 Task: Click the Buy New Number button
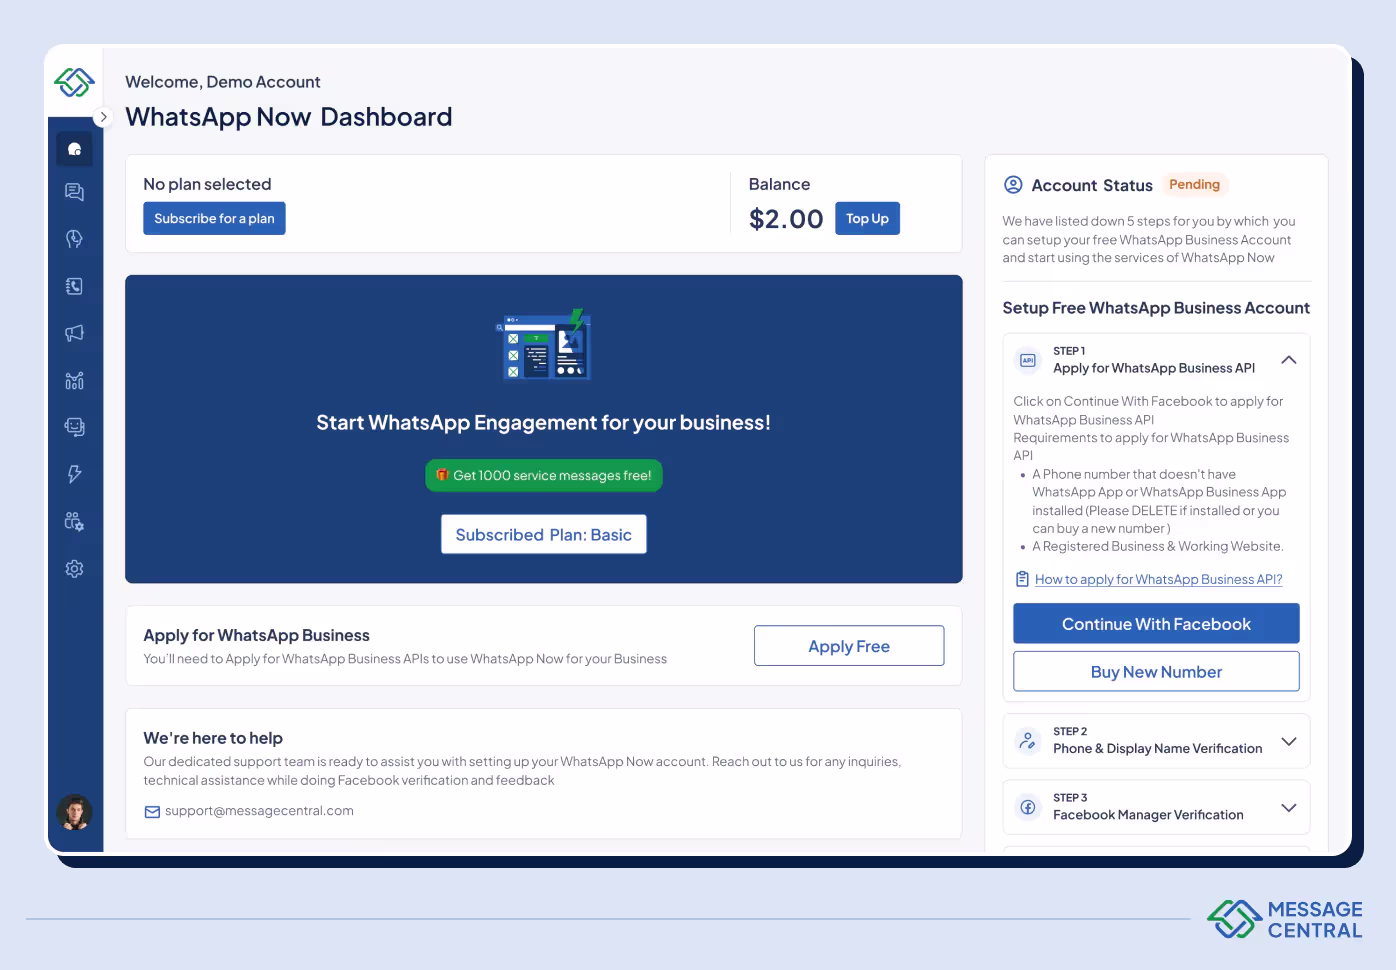click(x=1156, y=672)
